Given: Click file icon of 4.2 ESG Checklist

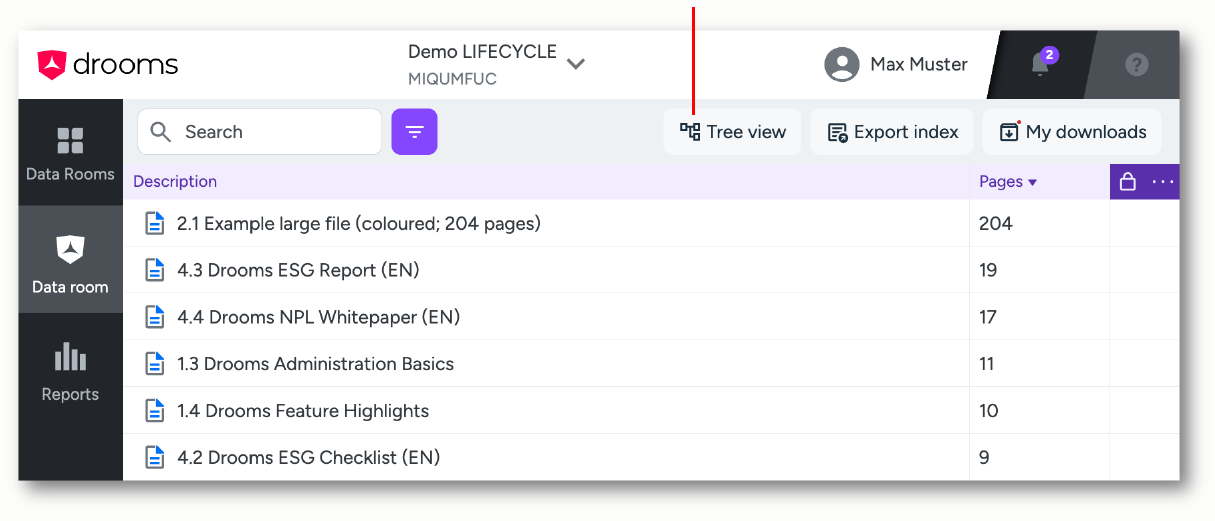Looking at the screenshot, I should 155,457.
